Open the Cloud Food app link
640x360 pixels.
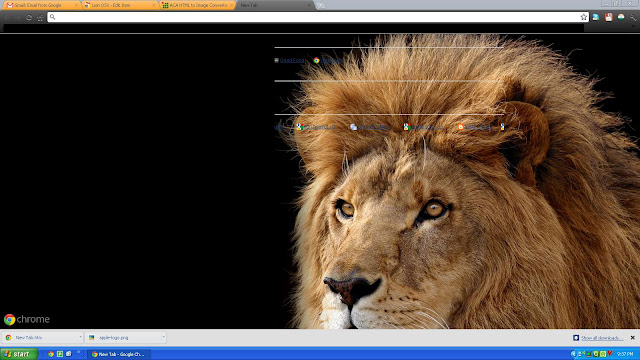pos(289,60)
